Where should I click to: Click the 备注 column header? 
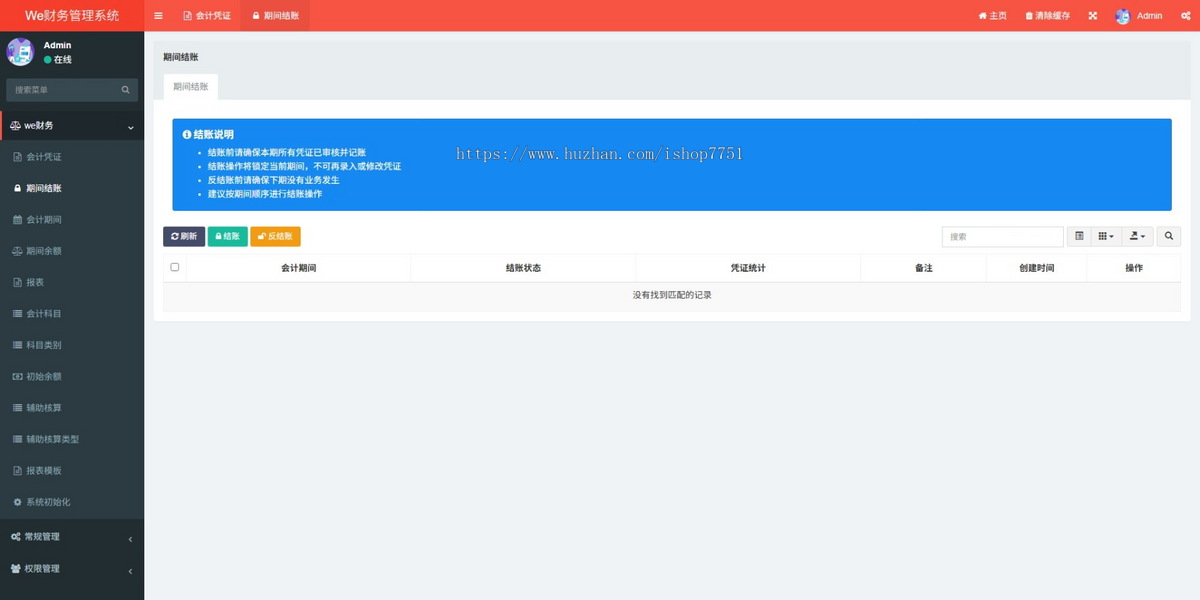pos(923,268)
